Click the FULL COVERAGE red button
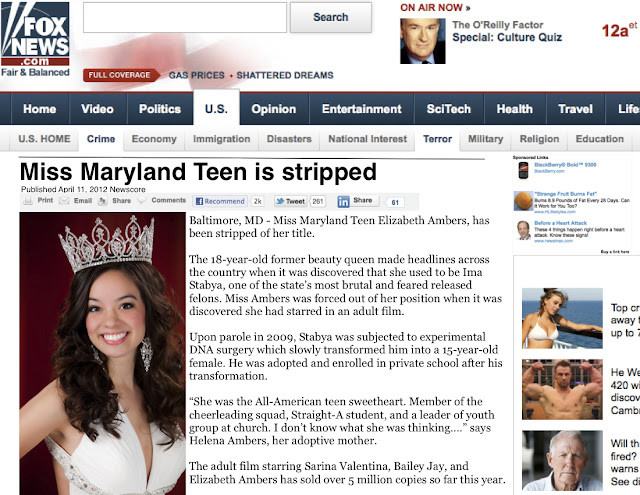The image size is (640, 495). 120,75
